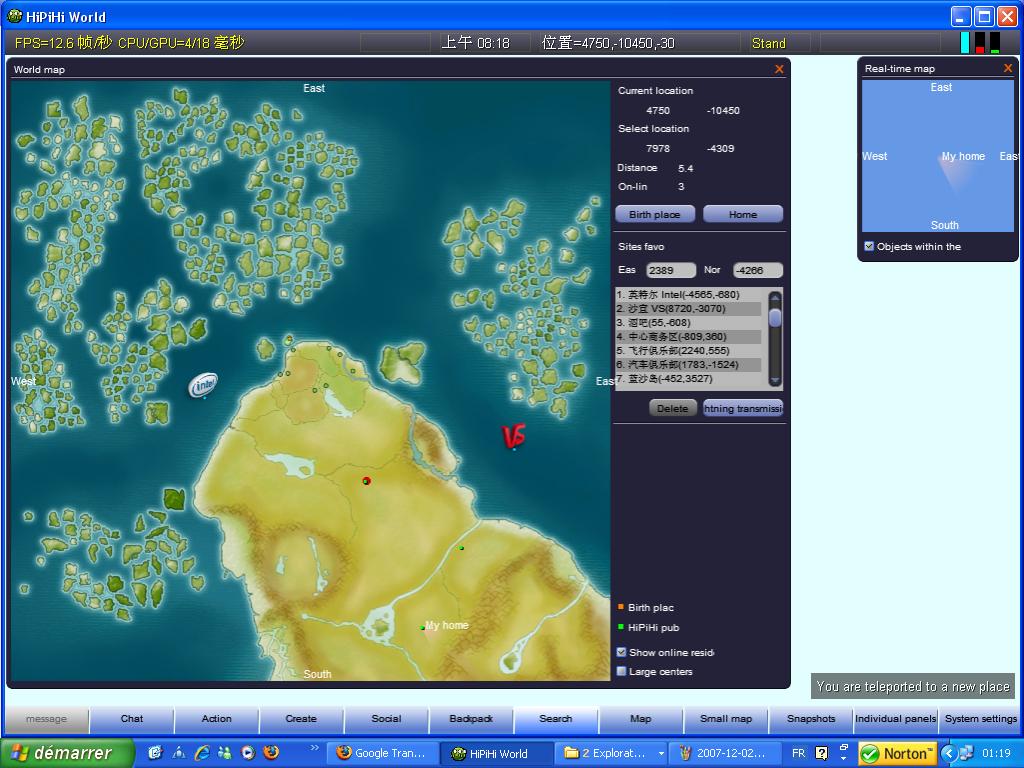The height and width of the screenshot is (768, 1024).
Task: Close the Real-time map panel
Action: click(1008, 68)
